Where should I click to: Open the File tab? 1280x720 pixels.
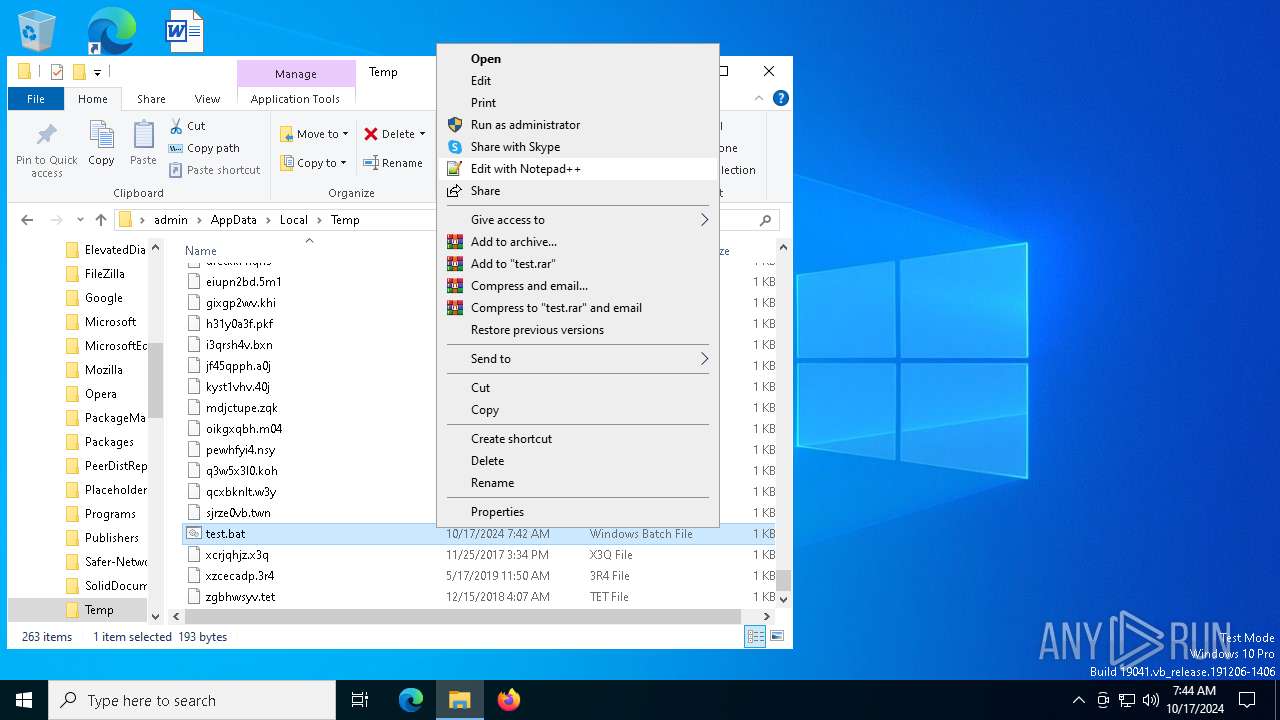point(36,99)
